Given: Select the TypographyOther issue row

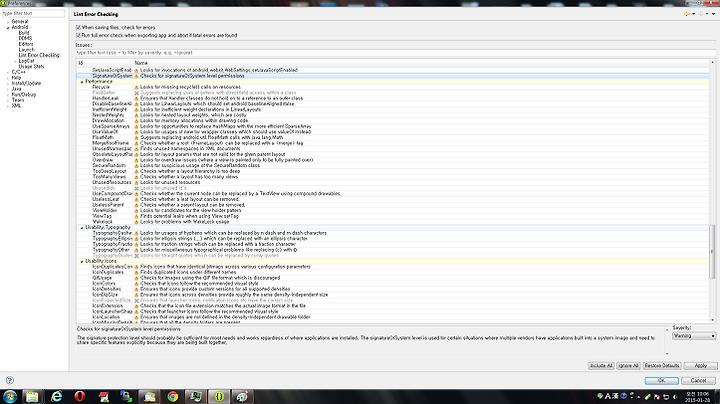Looking at the screenshot, I should coord(393,250).
